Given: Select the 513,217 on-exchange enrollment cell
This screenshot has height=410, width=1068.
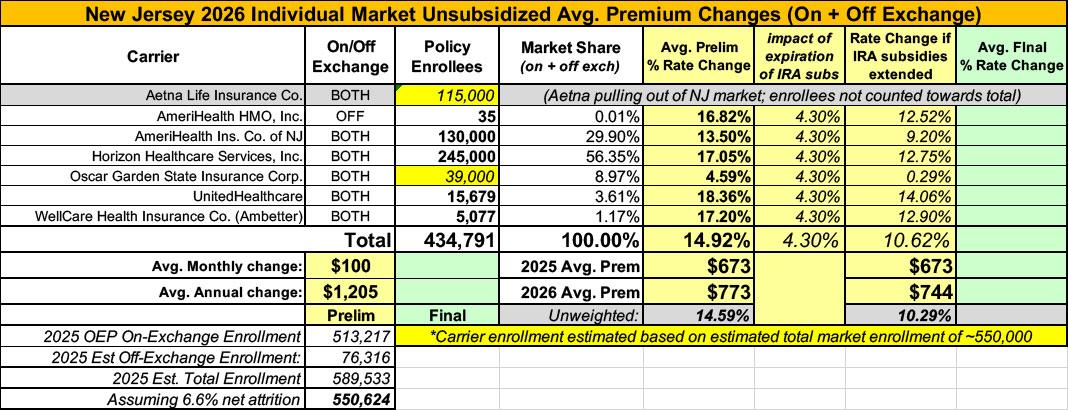Looking at the screenshot, I should coord(353,336).
